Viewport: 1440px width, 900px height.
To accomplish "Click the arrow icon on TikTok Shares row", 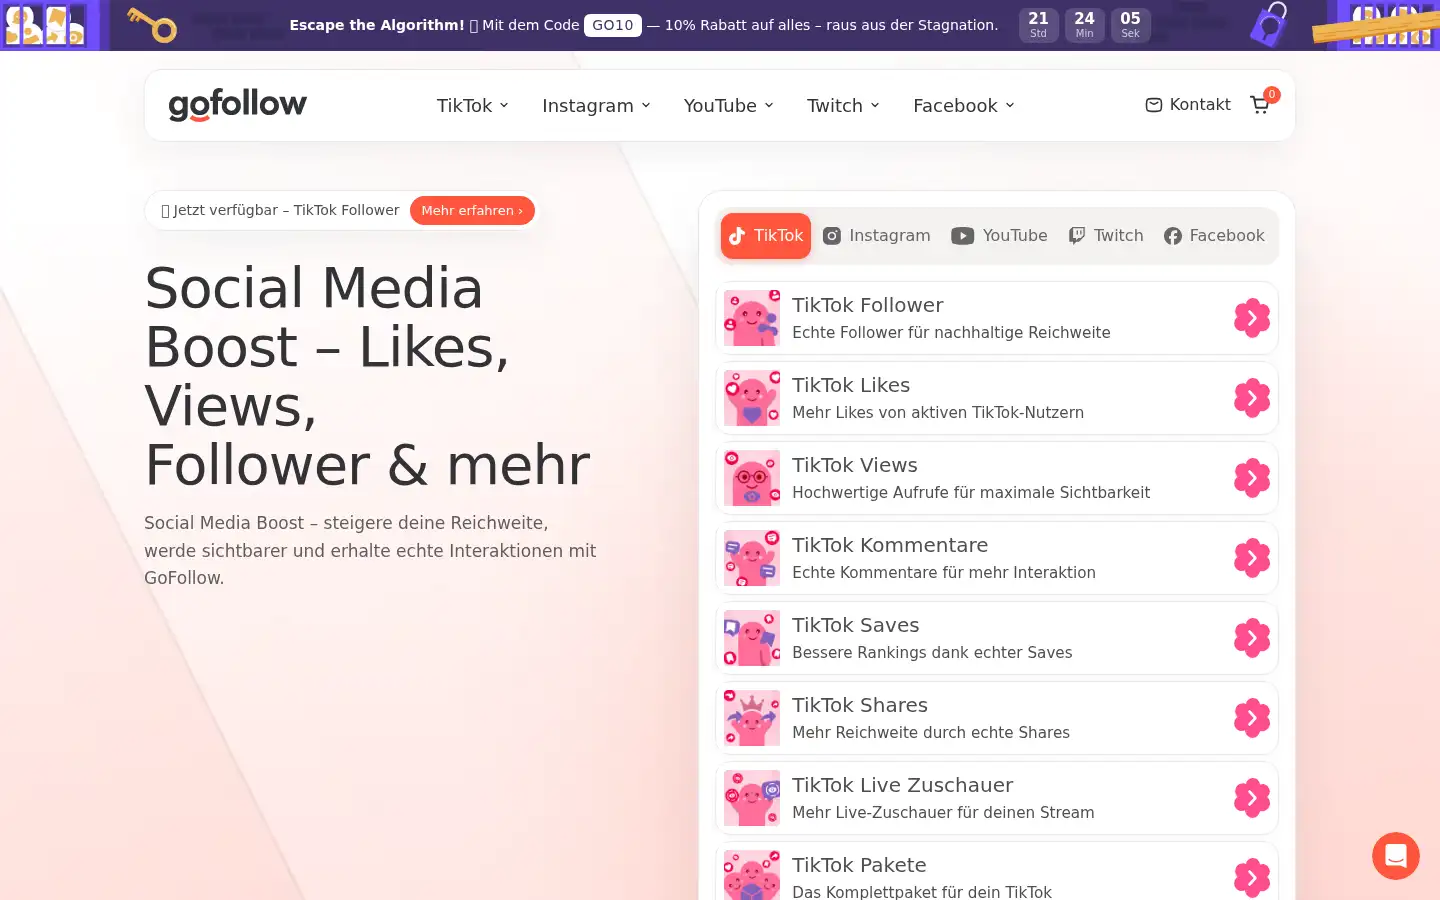I will coord(1252,718).
